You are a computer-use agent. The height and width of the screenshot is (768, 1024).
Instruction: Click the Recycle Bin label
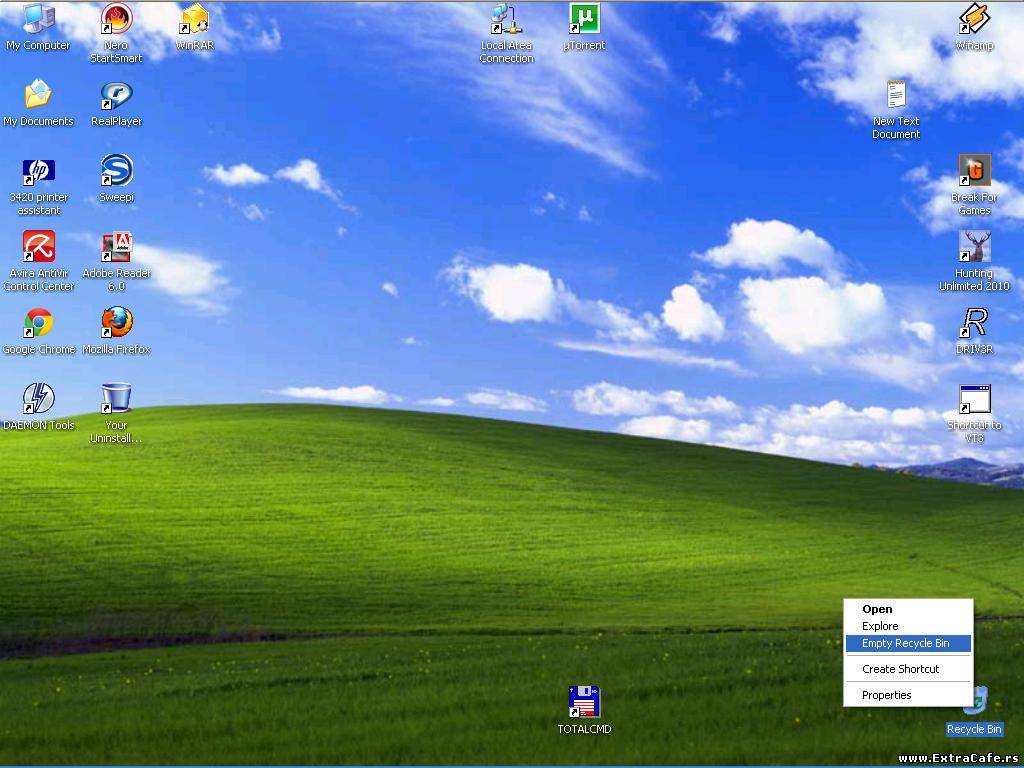[x=974, y=729]
